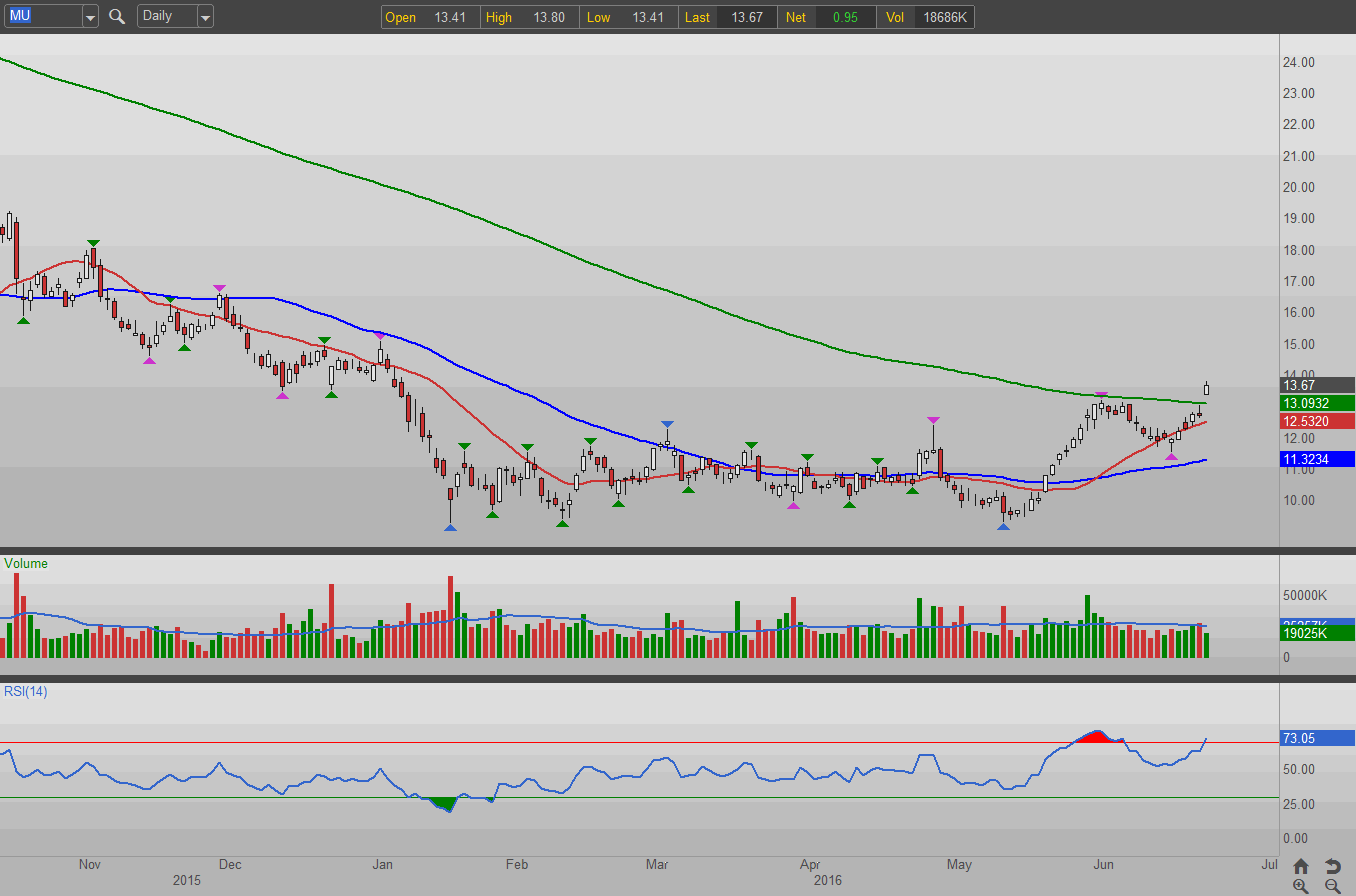Image resolution: width=1356 pixels, height=896 pixels.
Task: Click the red 12.5320 moving average price tag
Action: pos(1317,422)
